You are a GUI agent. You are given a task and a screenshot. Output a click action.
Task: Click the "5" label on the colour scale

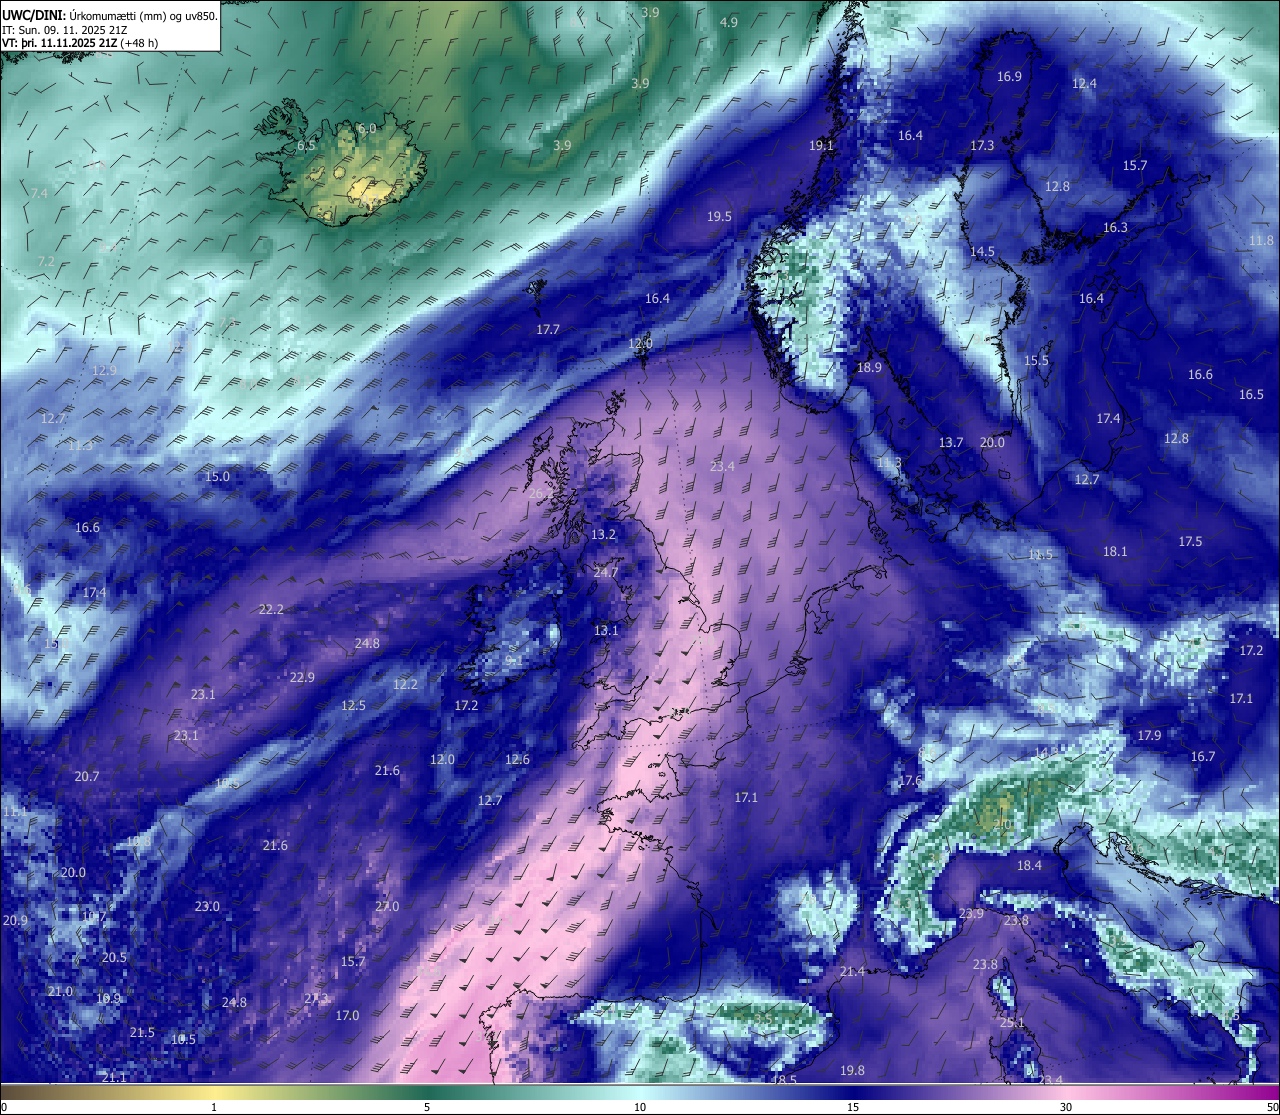coord(427,1107)
